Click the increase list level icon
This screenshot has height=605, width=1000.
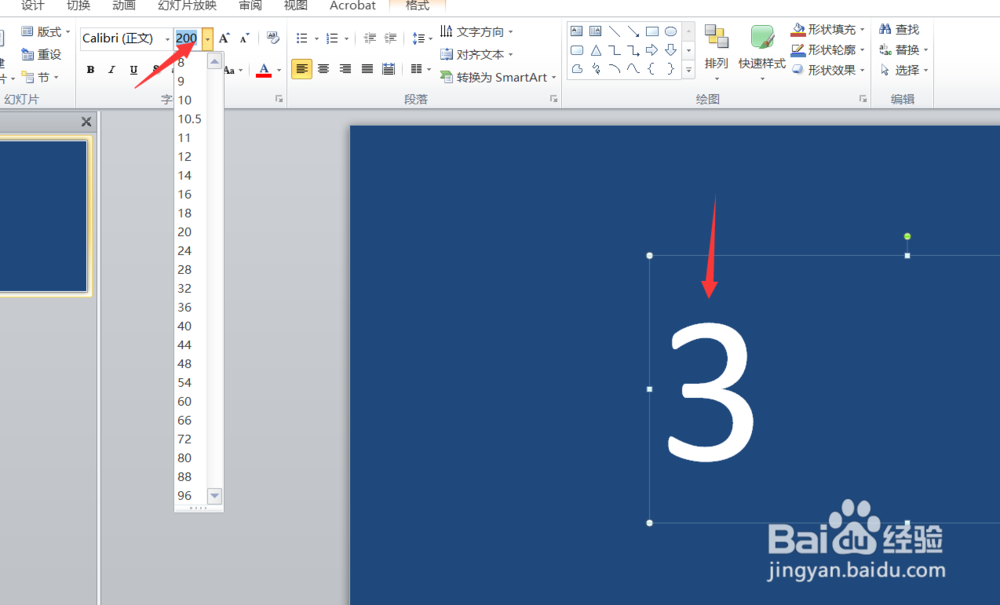point(390,38)
